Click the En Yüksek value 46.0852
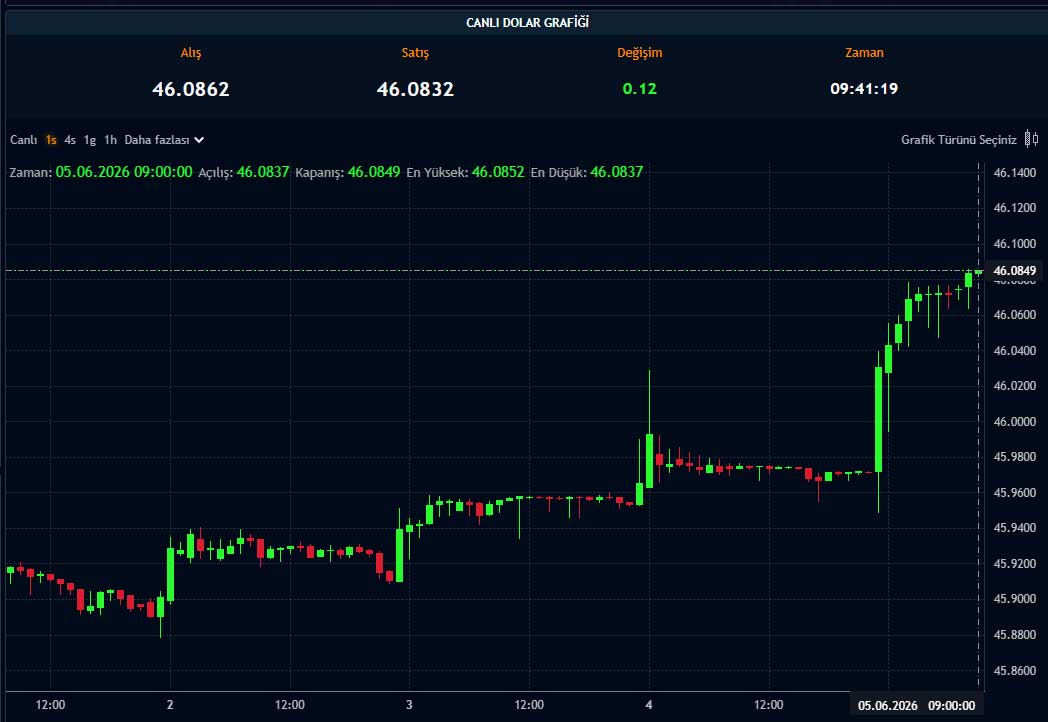1048x722 pixels. point(498,172)
